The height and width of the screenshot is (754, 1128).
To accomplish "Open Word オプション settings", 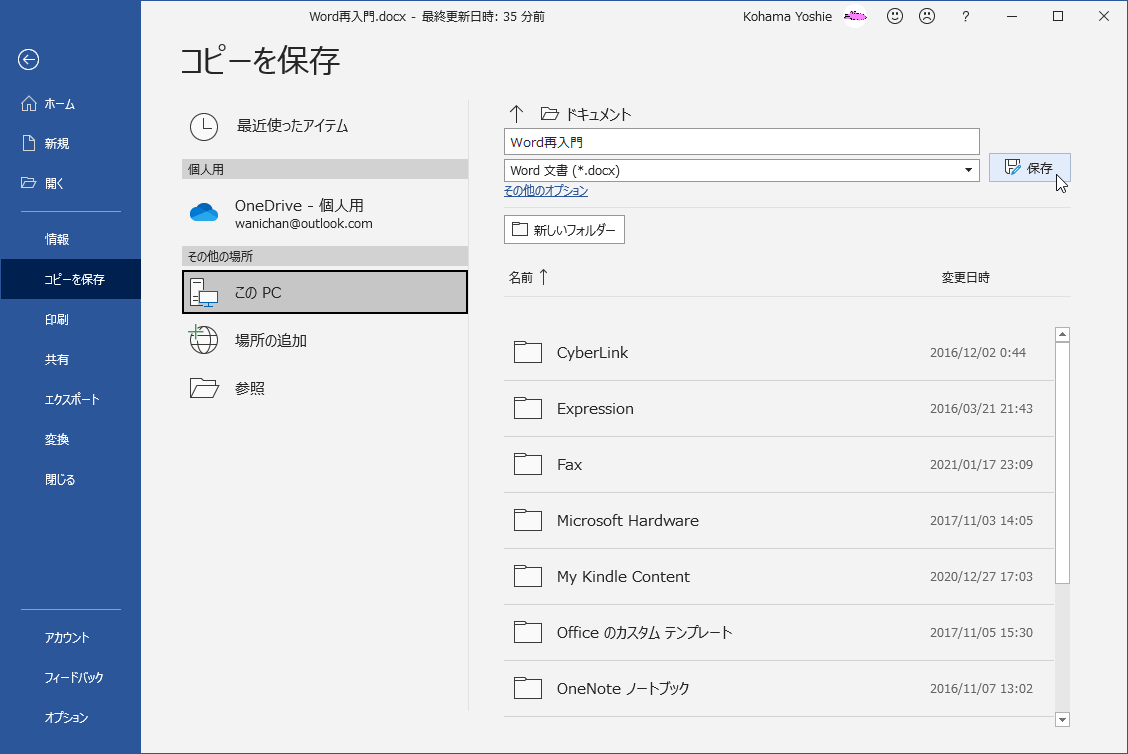I will [x=66, y=717].
